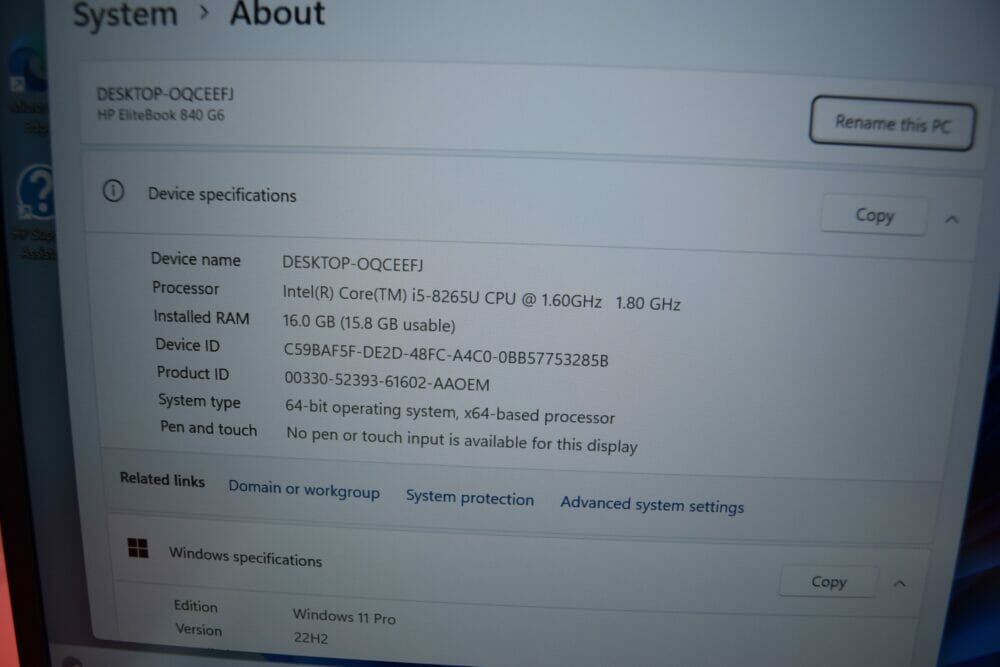
Task: Open Domain or workgroup link
Action: [304, 490]
